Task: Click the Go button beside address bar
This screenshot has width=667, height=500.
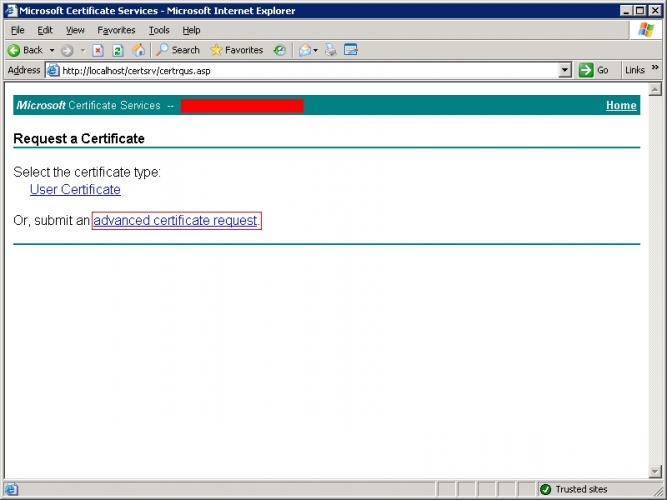Action: coord(594,70)
